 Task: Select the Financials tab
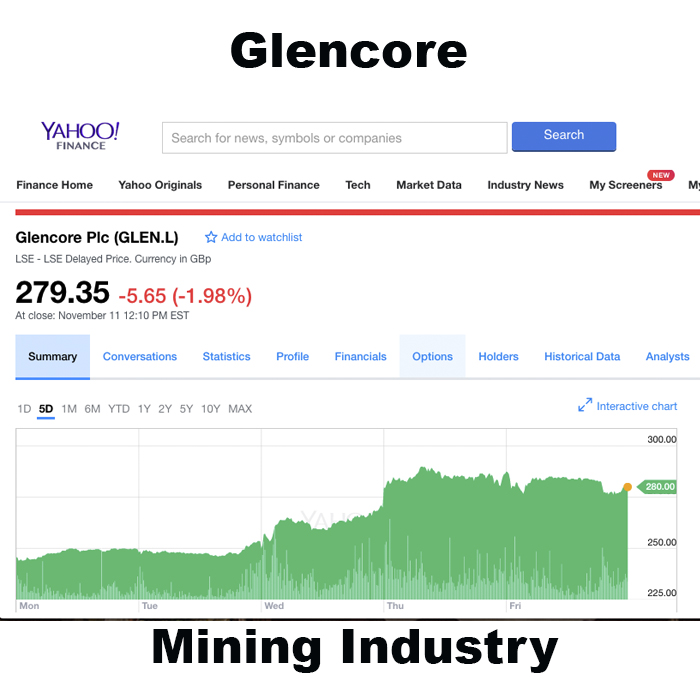[x=360, y=357]
